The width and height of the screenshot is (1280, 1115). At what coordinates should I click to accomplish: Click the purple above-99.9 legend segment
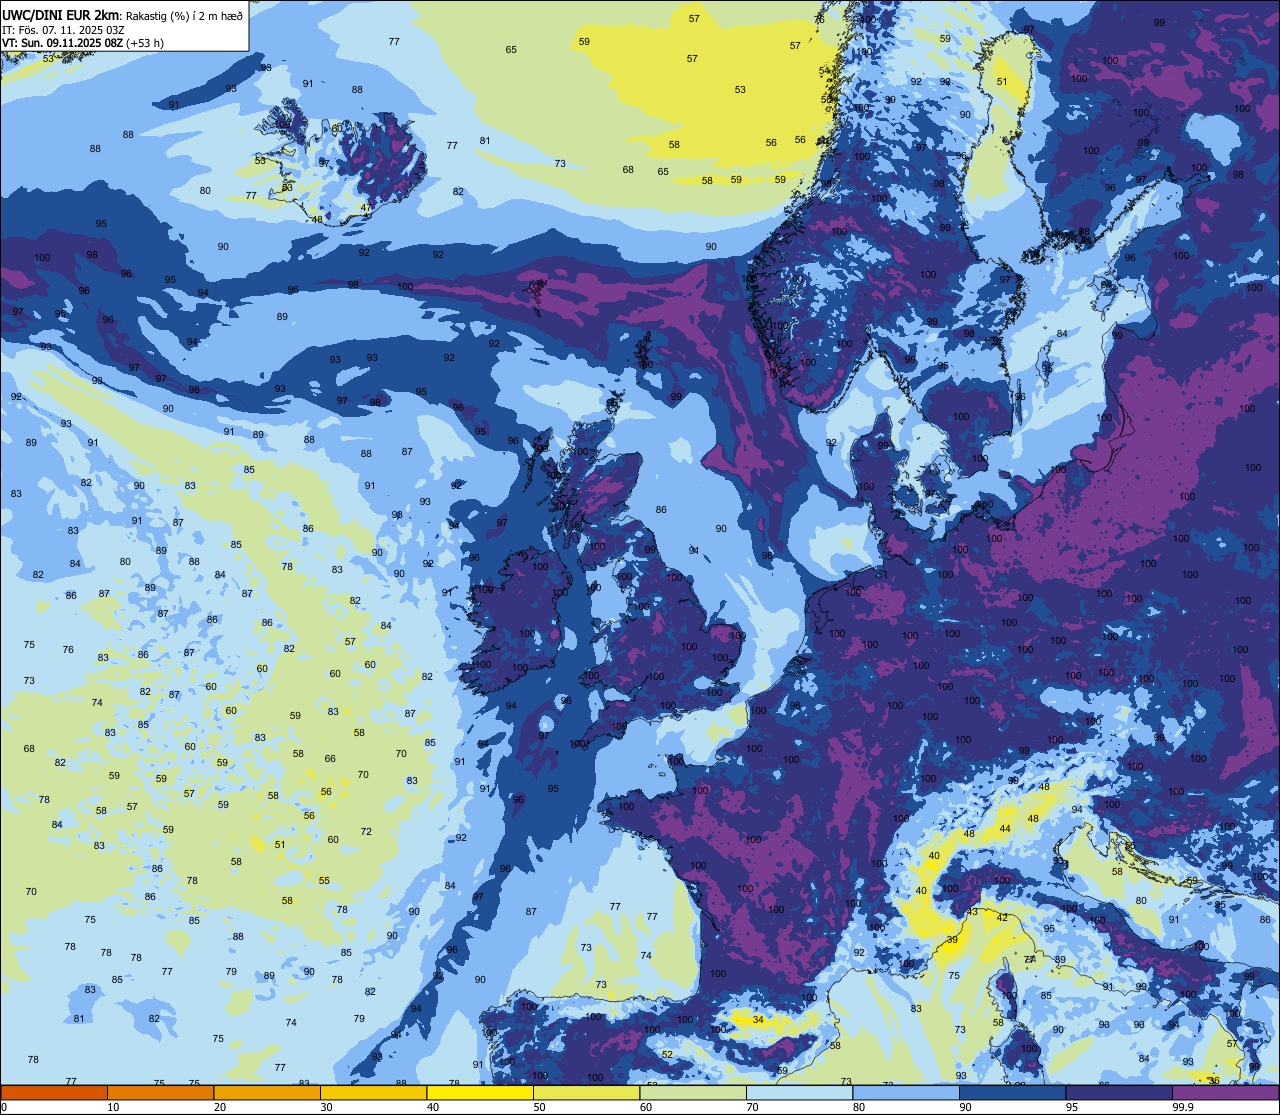[1225, 1092]
